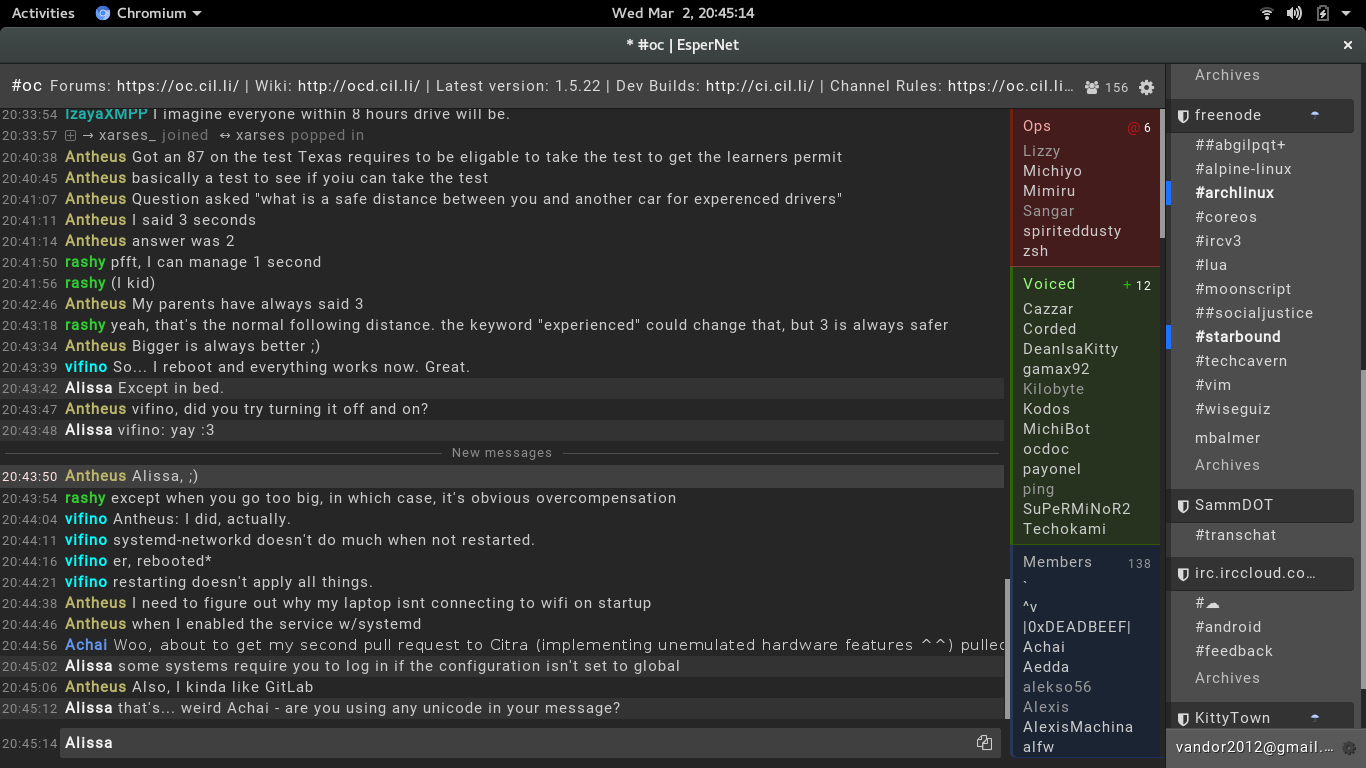Screen dimensions: 1366x768
Task: Click the member count people icon
Action: tap(1092, 87)
